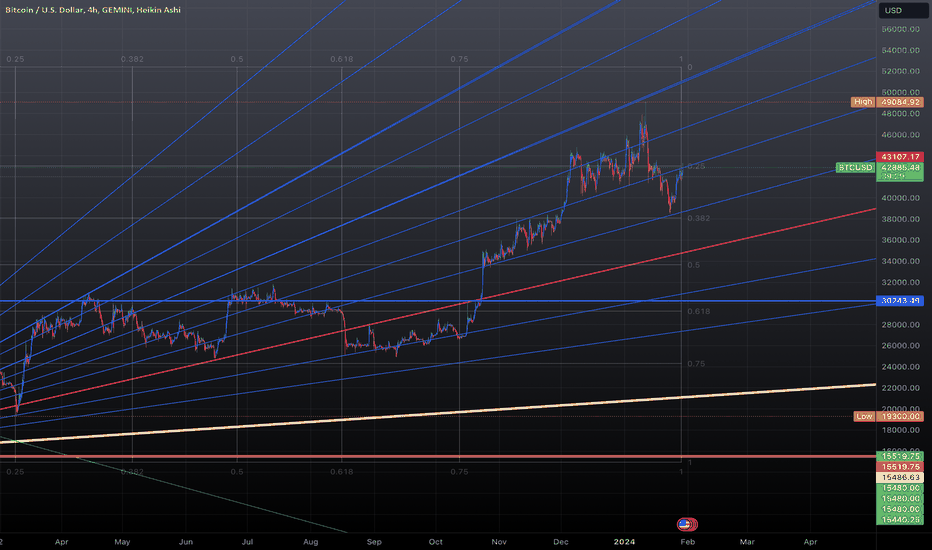932x550 pixels.
Task: Click the 52000.00 price axis tick
Action: (900, 71)
